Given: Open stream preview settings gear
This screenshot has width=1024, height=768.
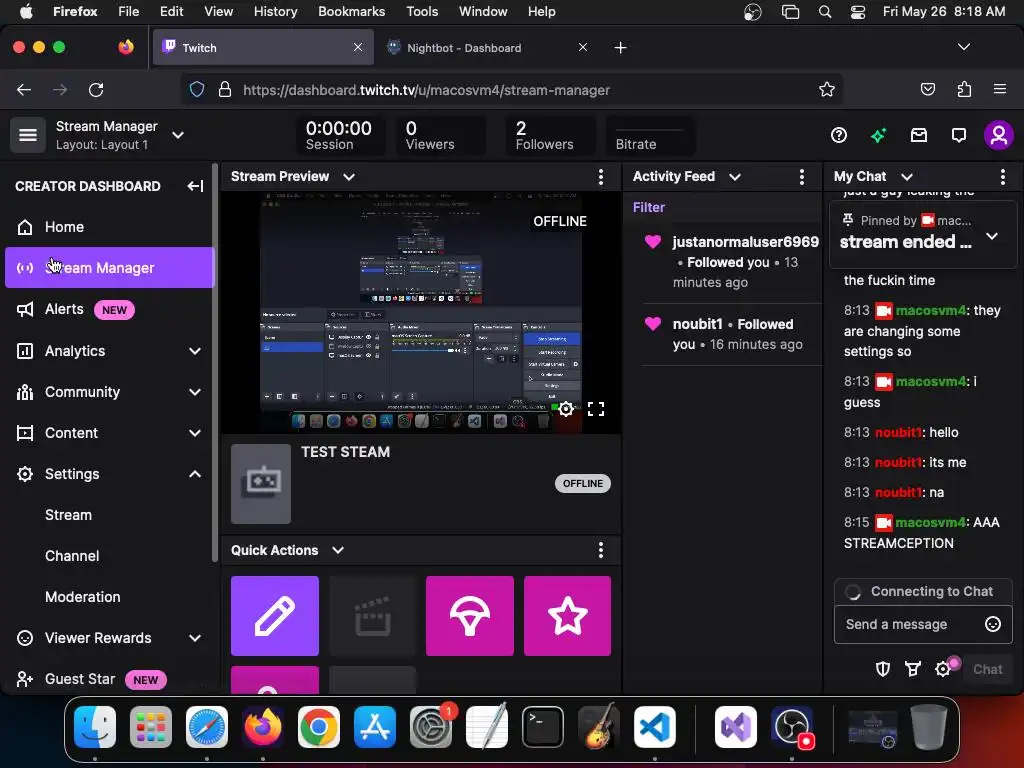Looking at the screenshot, I should click(566, 409).
